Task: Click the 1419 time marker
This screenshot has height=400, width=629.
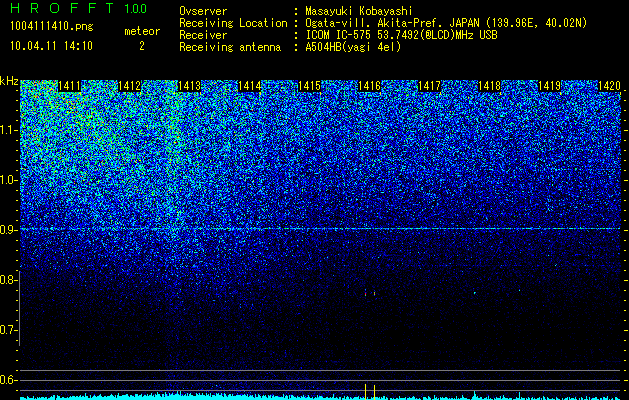Action: click(x=549, y=86)
